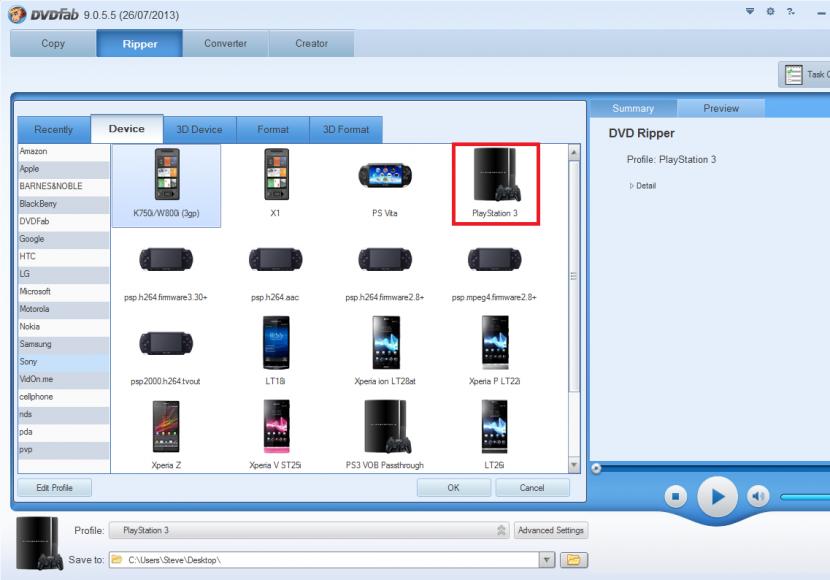Screen dimensions: 830x580
Task: Switch to the Ripper module tab
Action: coord(140,43)
